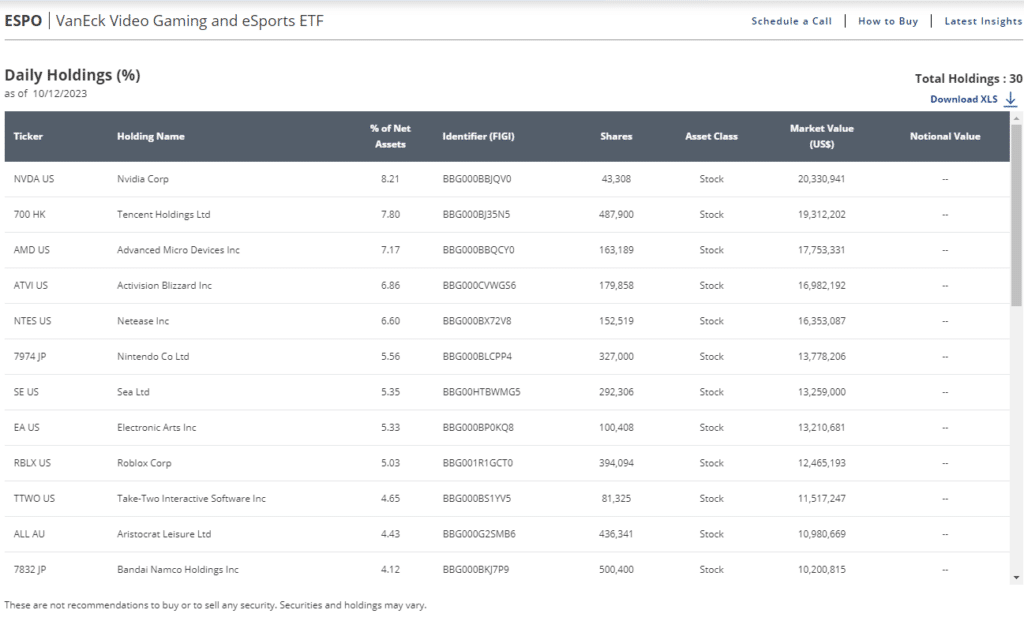Select the RBLX US ticker cell
1024x621 pixels.
32,463
